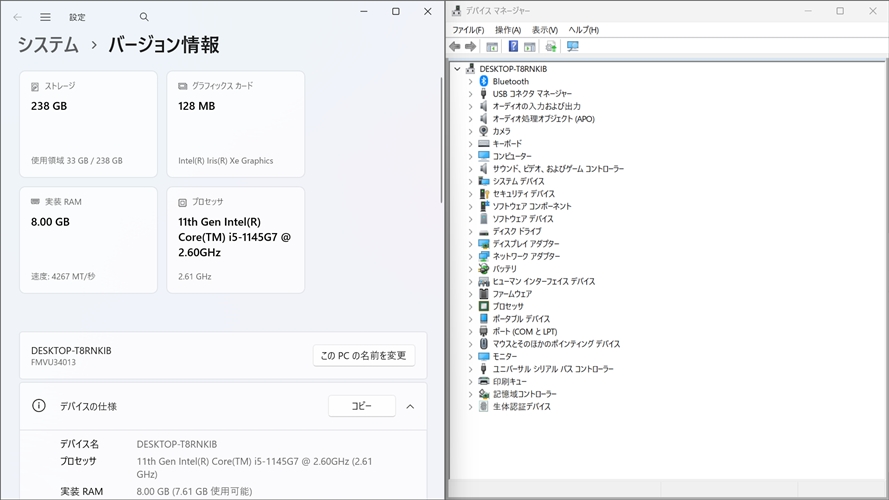This screenshot has height=500, width=889.
Task: Open the Settings hamburger navigation menu
Action: tap(45, 17)
